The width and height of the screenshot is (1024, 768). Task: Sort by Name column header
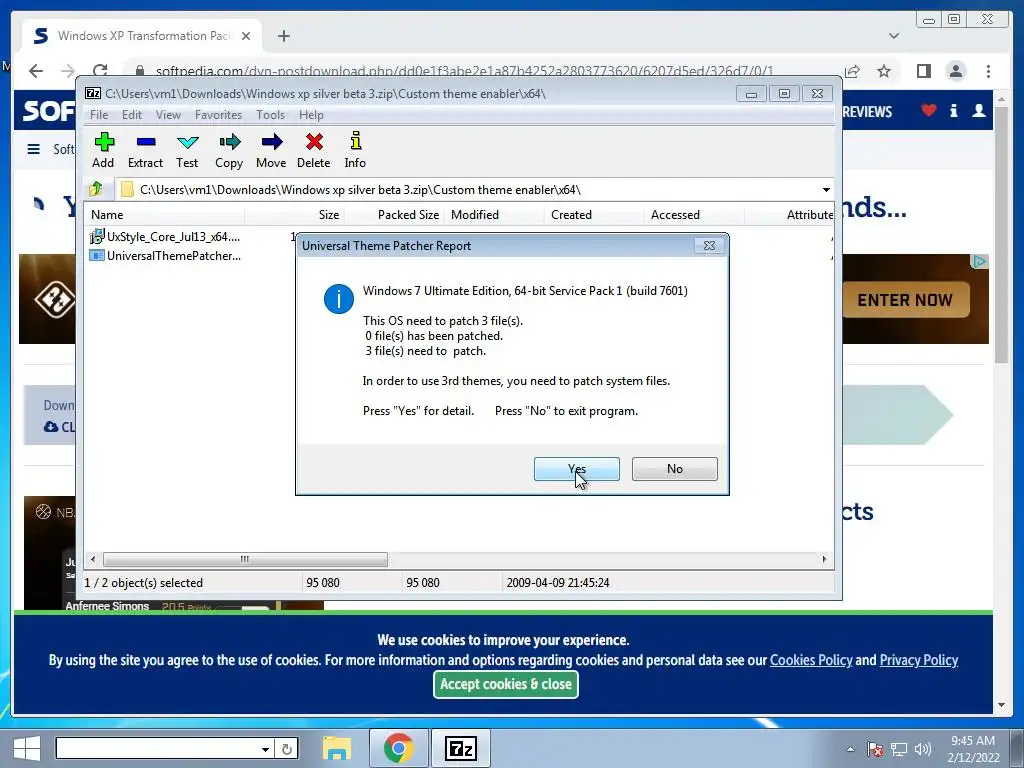[x=165, y=215]
